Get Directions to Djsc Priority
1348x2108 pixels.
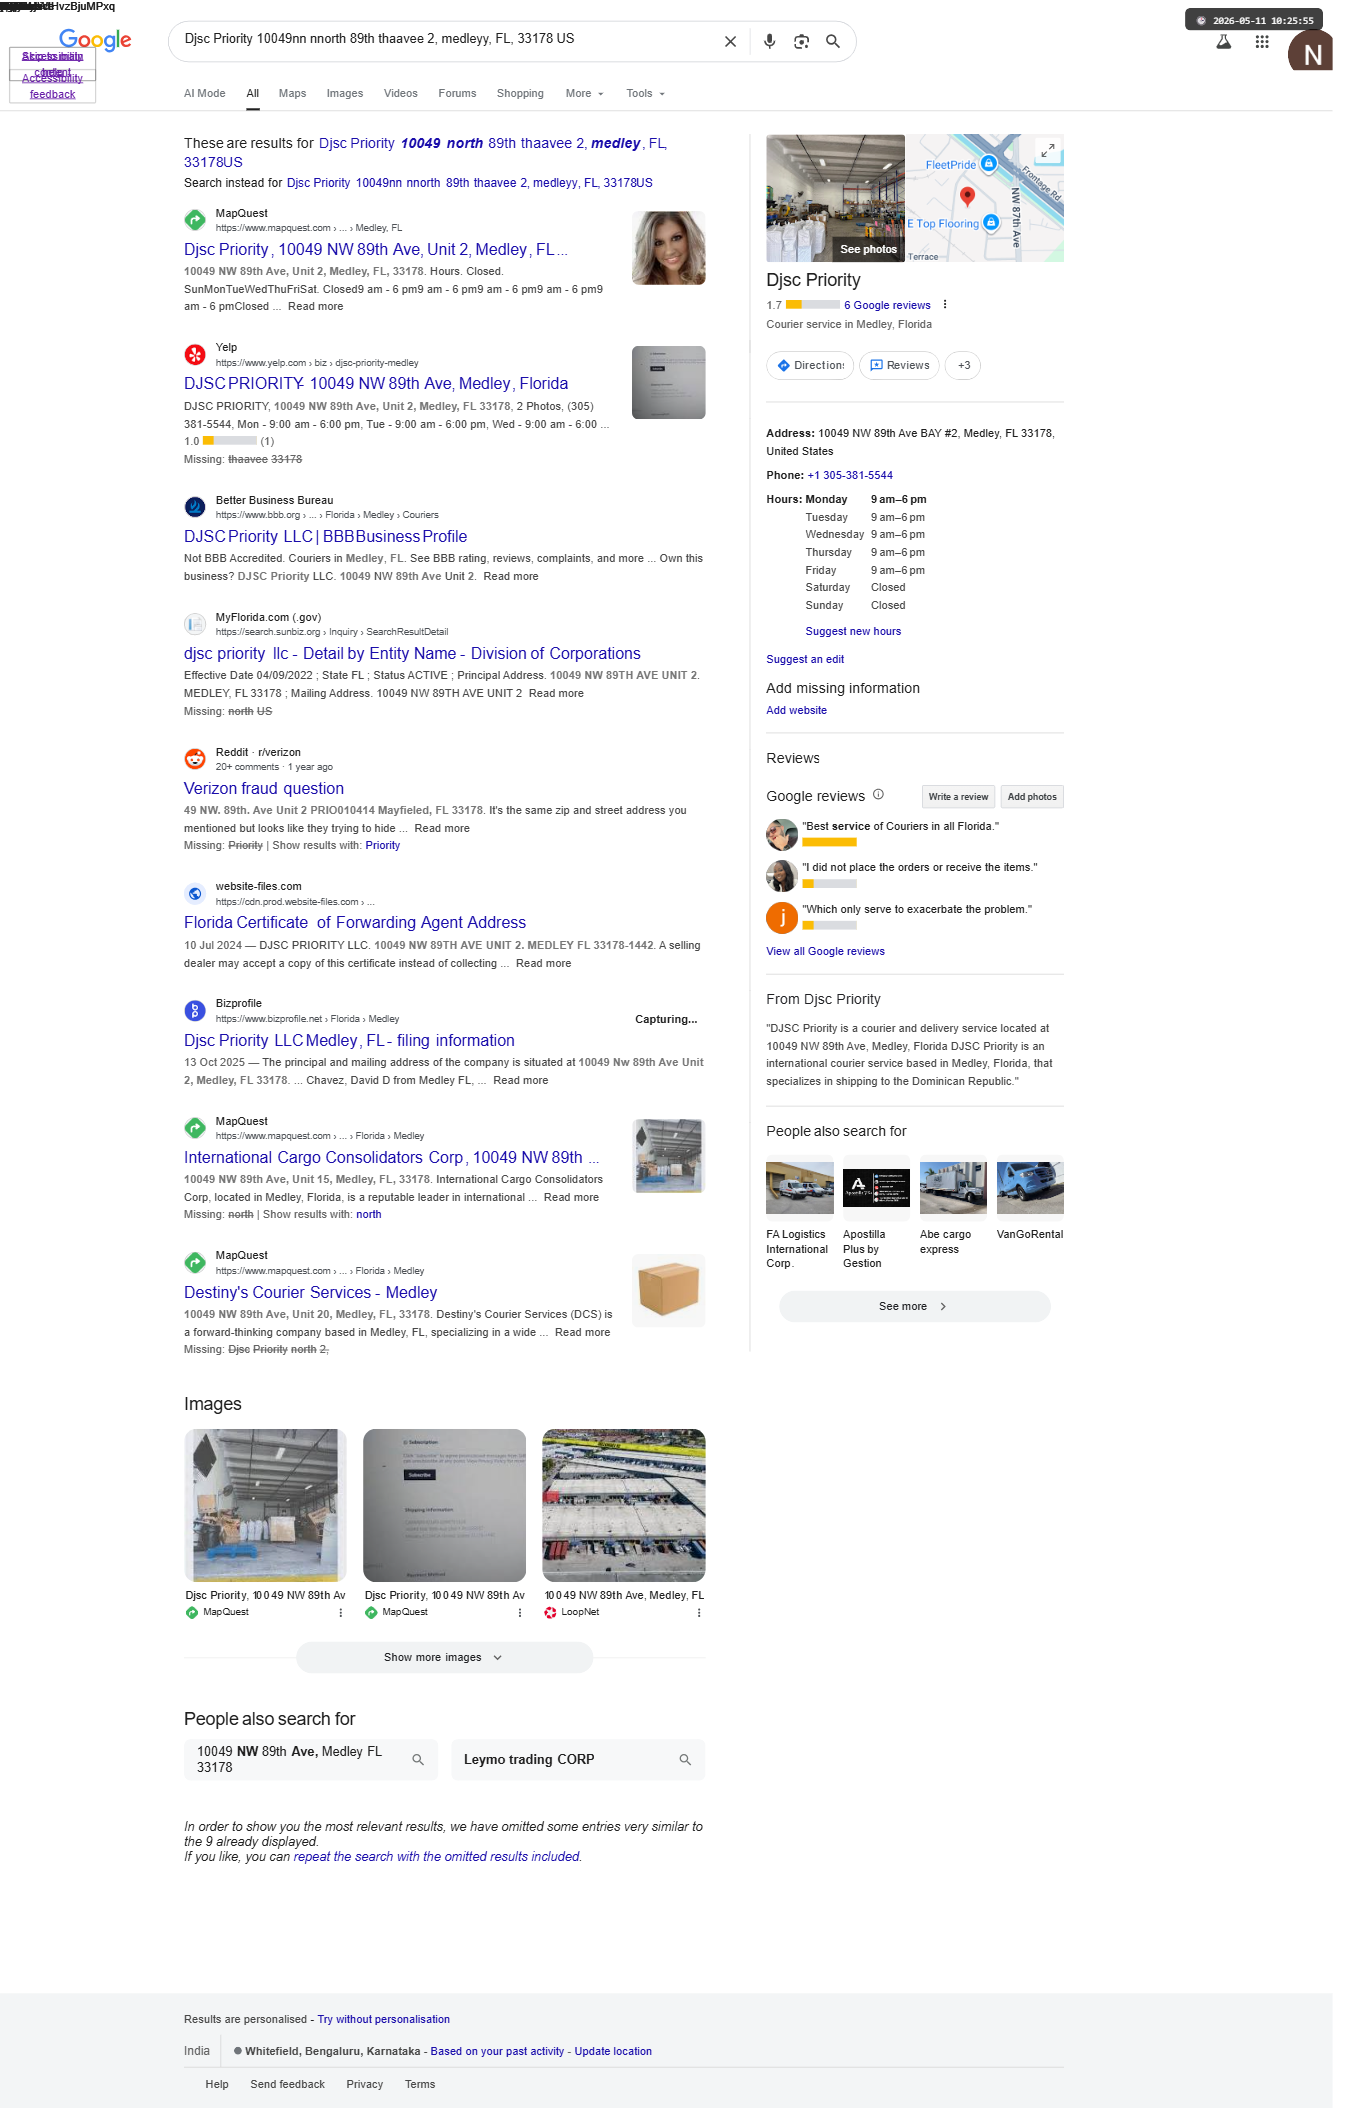click(x=810, y=366)
